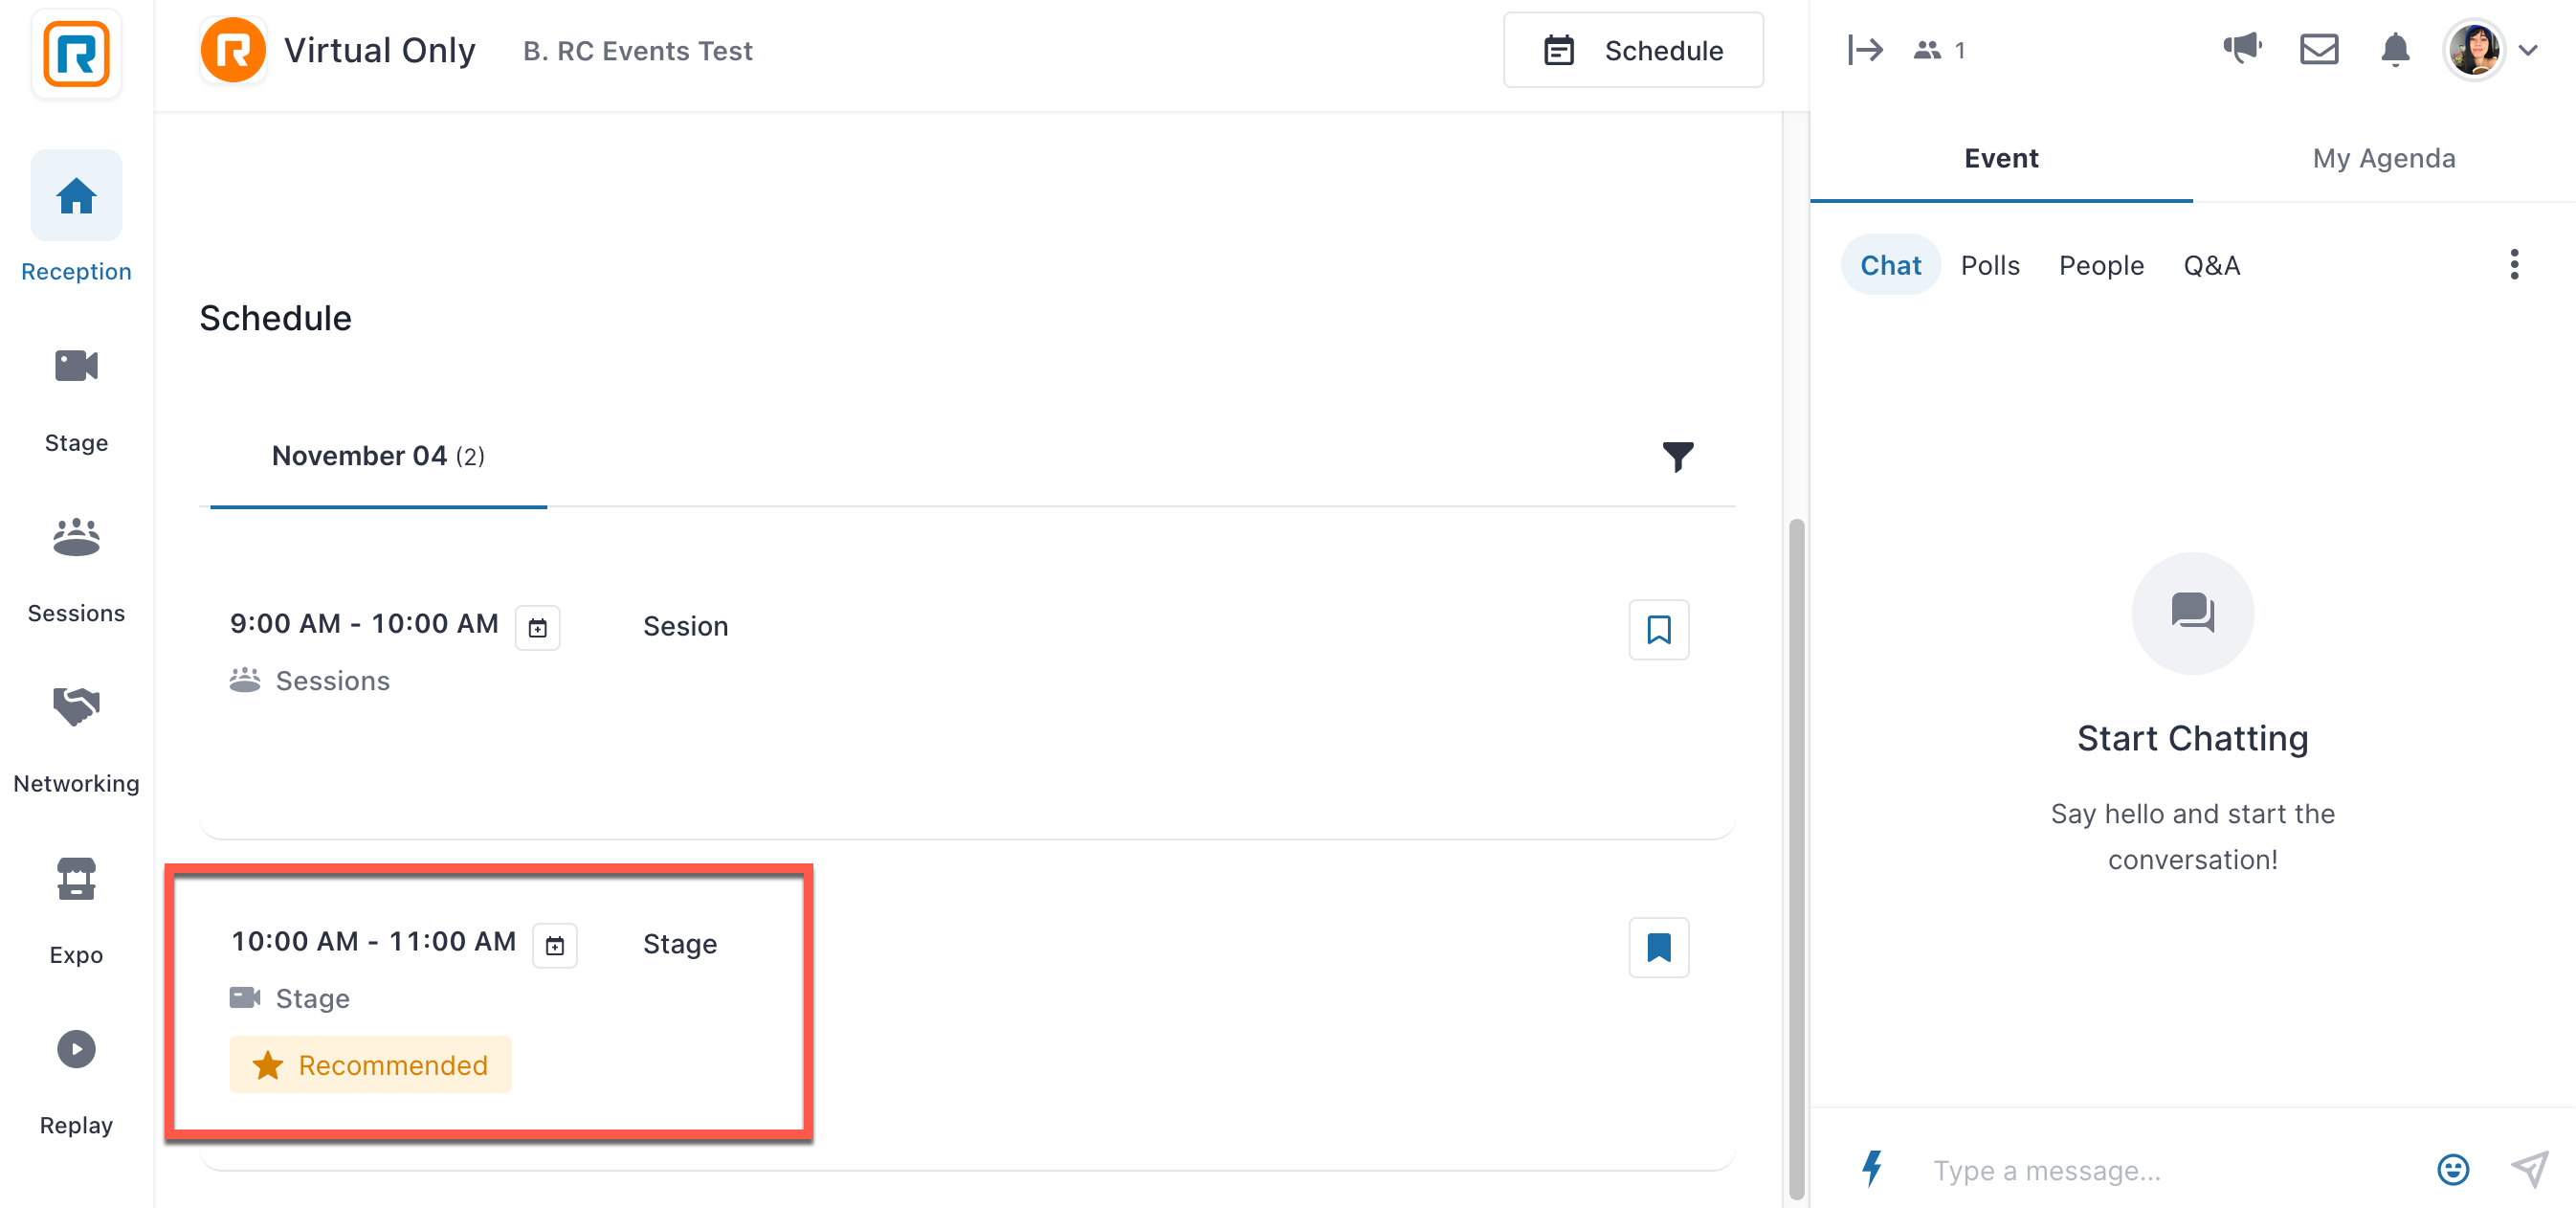
Task: Click the 9:00 AM - 10:00 AM time
Action: 364,624
